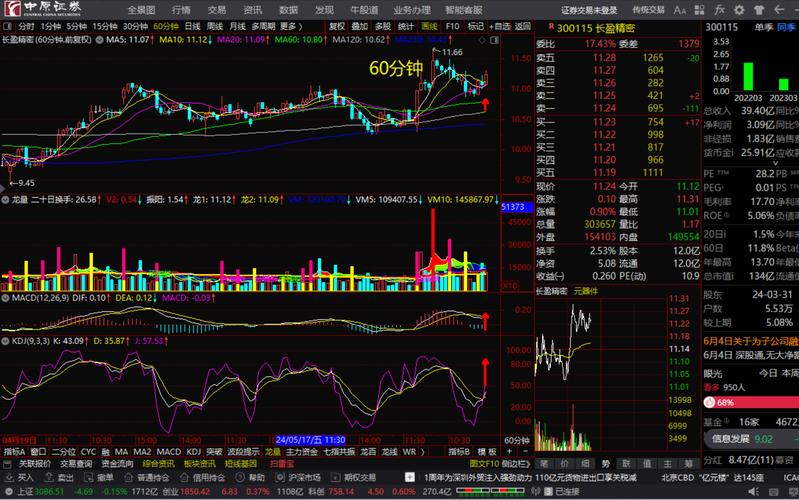Open the 行情 menu in top bar
This screenshot has width=799, height=500.
pos(181,9)
